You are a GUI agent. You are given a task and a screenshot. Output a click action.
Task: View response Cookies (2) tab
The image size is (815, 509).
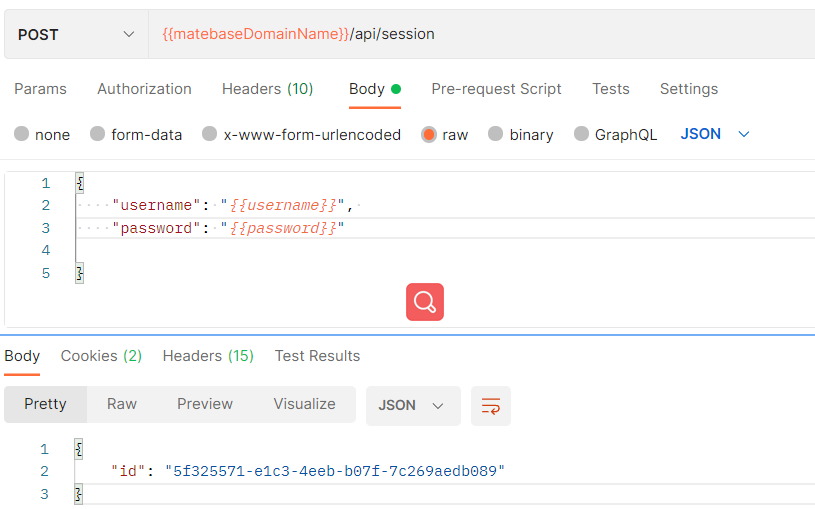[x=101, y=356]
